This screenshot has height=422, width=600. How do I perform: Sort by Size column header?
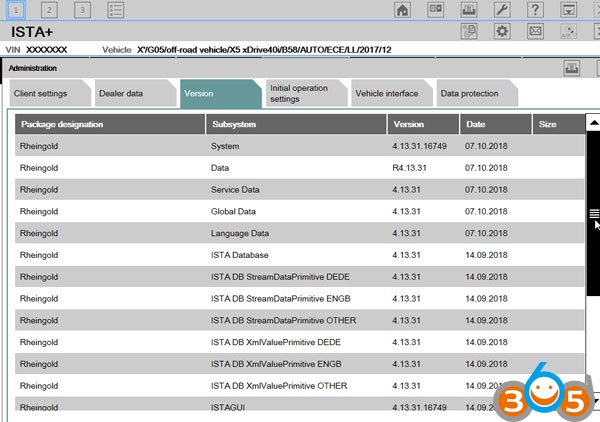pos(558,124)
